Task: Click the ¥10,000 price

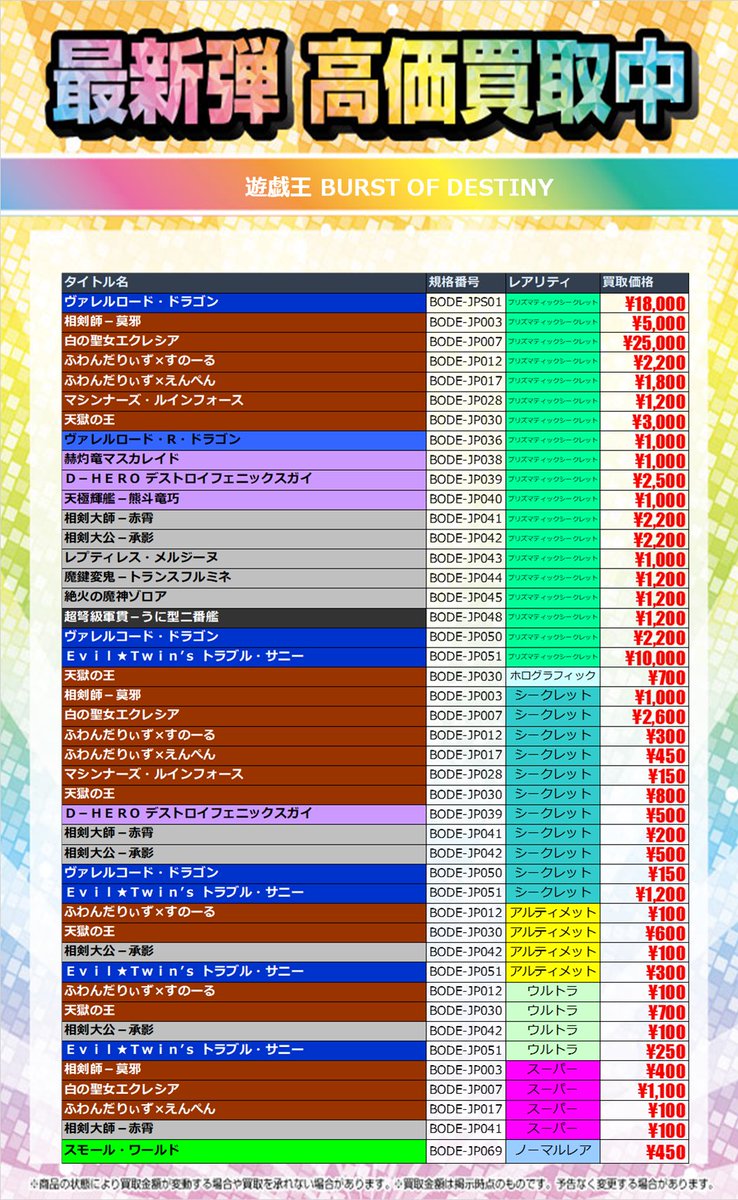Action: [655, 658]
